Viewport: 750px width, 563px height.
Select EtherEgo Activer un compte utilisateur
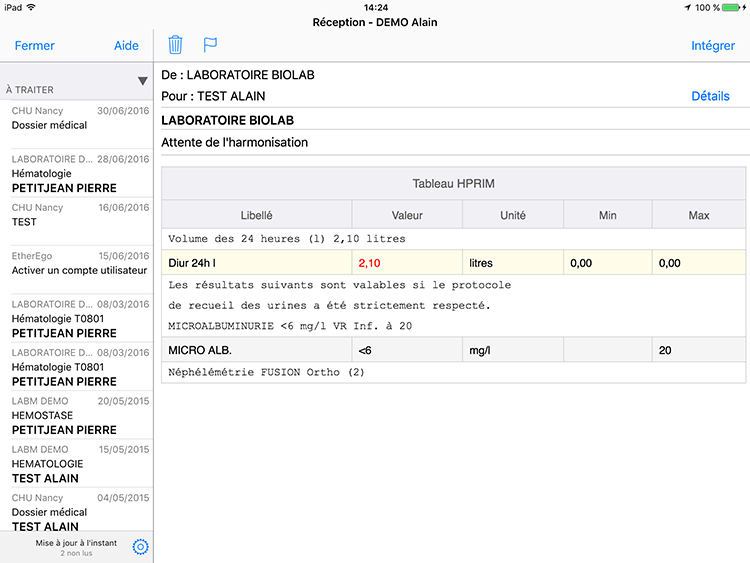(77, 264)
